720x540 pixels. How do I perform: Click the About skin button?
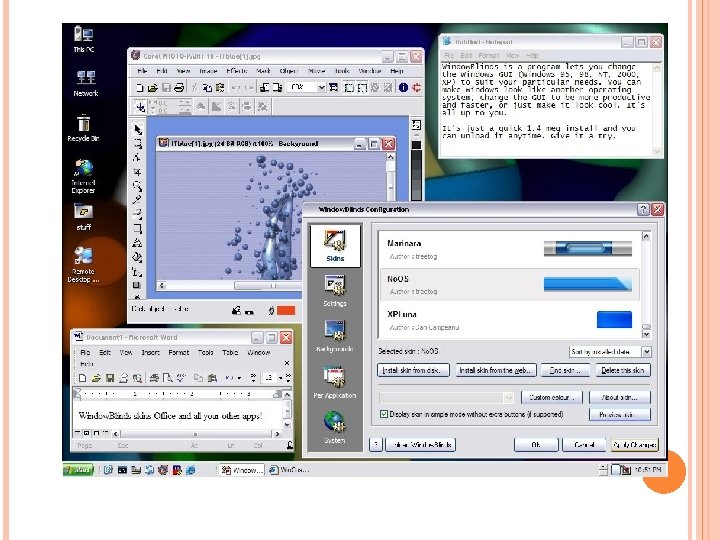(619, 397)
